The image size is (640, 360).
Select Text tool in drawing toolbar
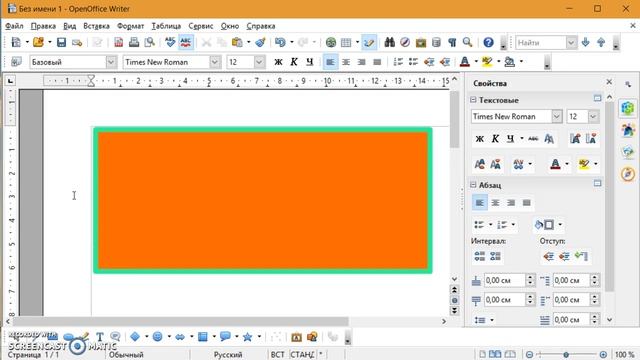pos(100,337)
